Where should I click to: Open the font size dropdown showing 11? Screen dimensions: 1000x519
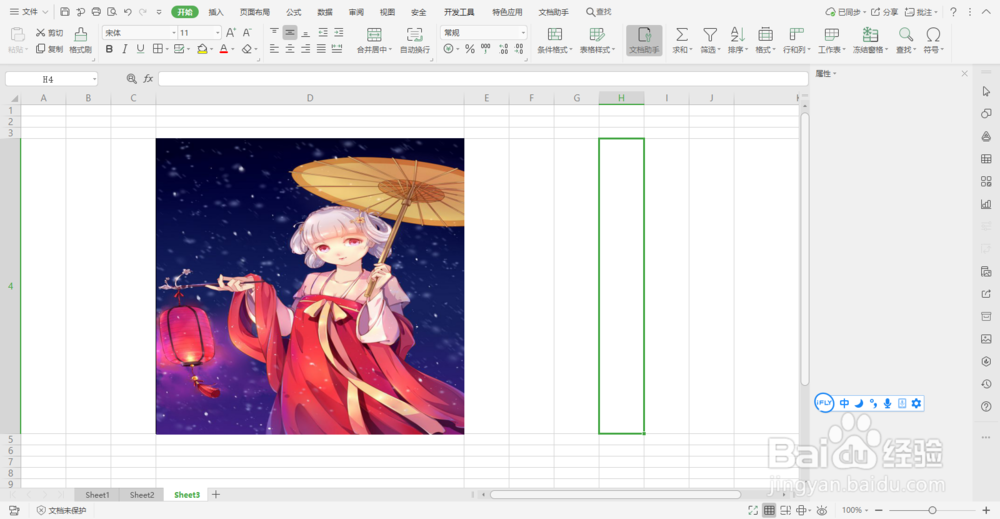click(217, 33)
